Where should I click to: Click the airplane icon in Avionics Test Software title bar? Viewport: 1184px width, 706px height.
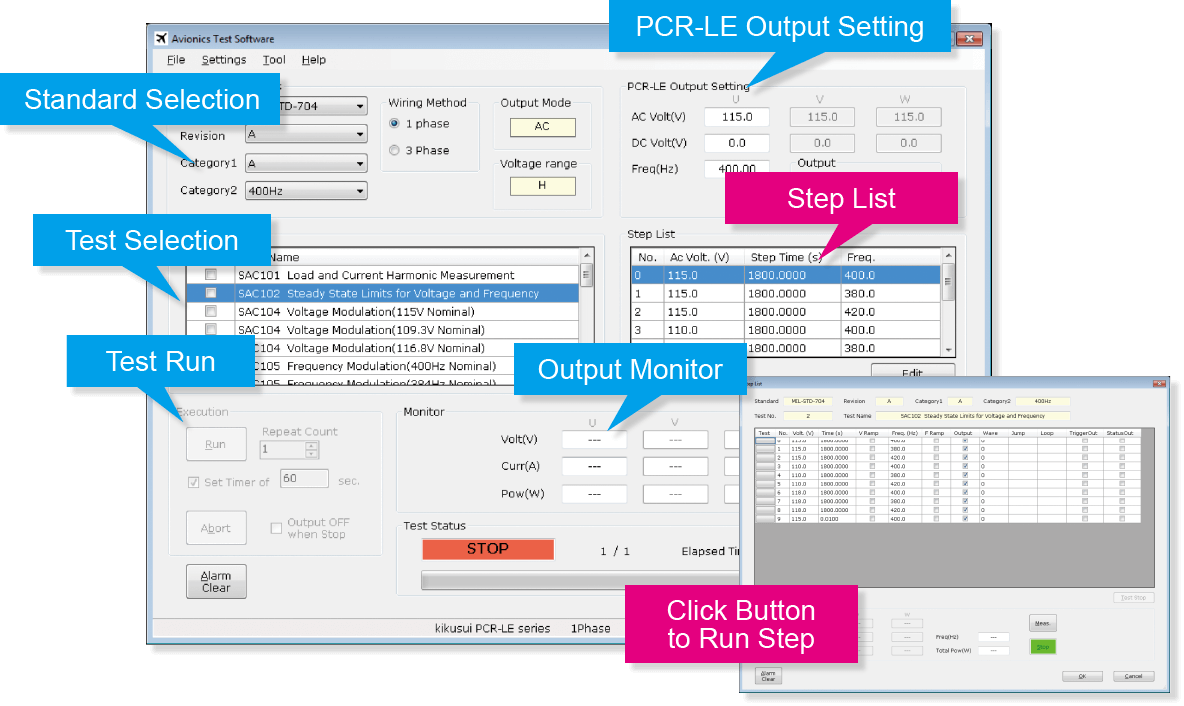point(161,39)
